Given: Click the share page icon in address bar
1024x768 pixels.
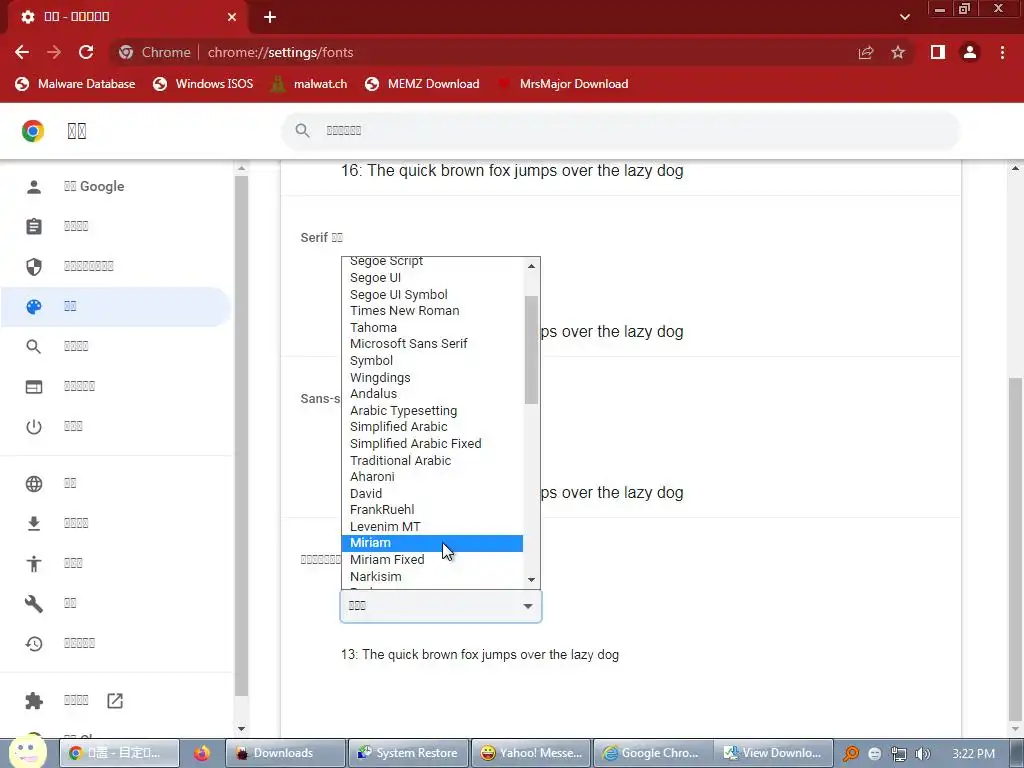Looking at the screenshot, I should click(x=866, y=52).
